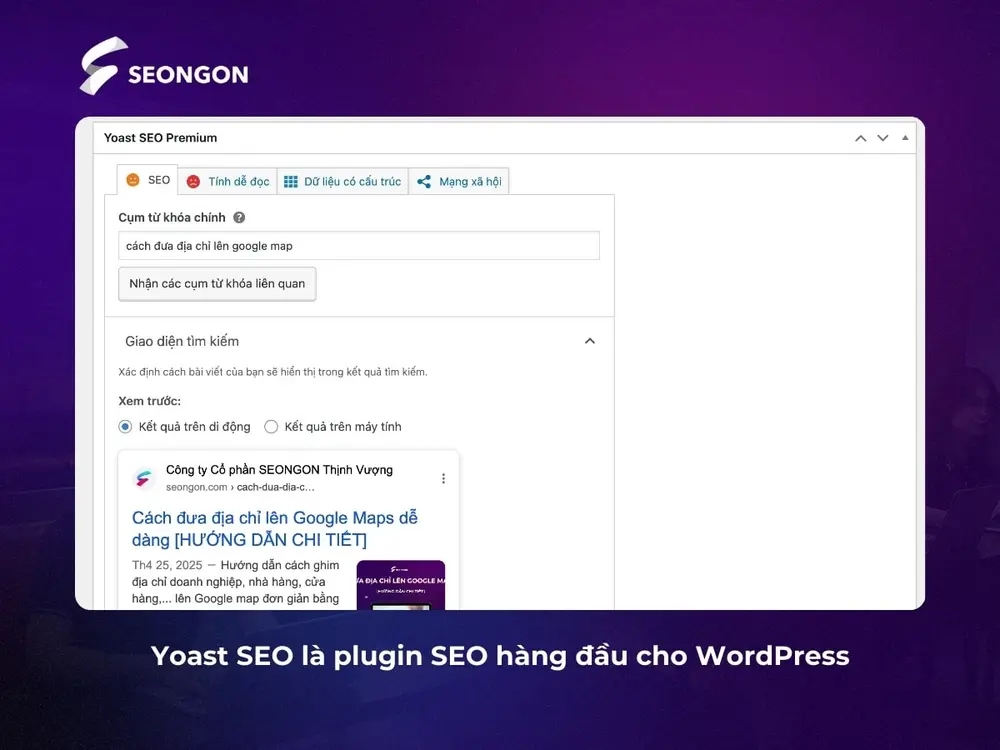1000x750 pixels.
Task: Click the SEONGON logo at top
Action: (164, 66)
